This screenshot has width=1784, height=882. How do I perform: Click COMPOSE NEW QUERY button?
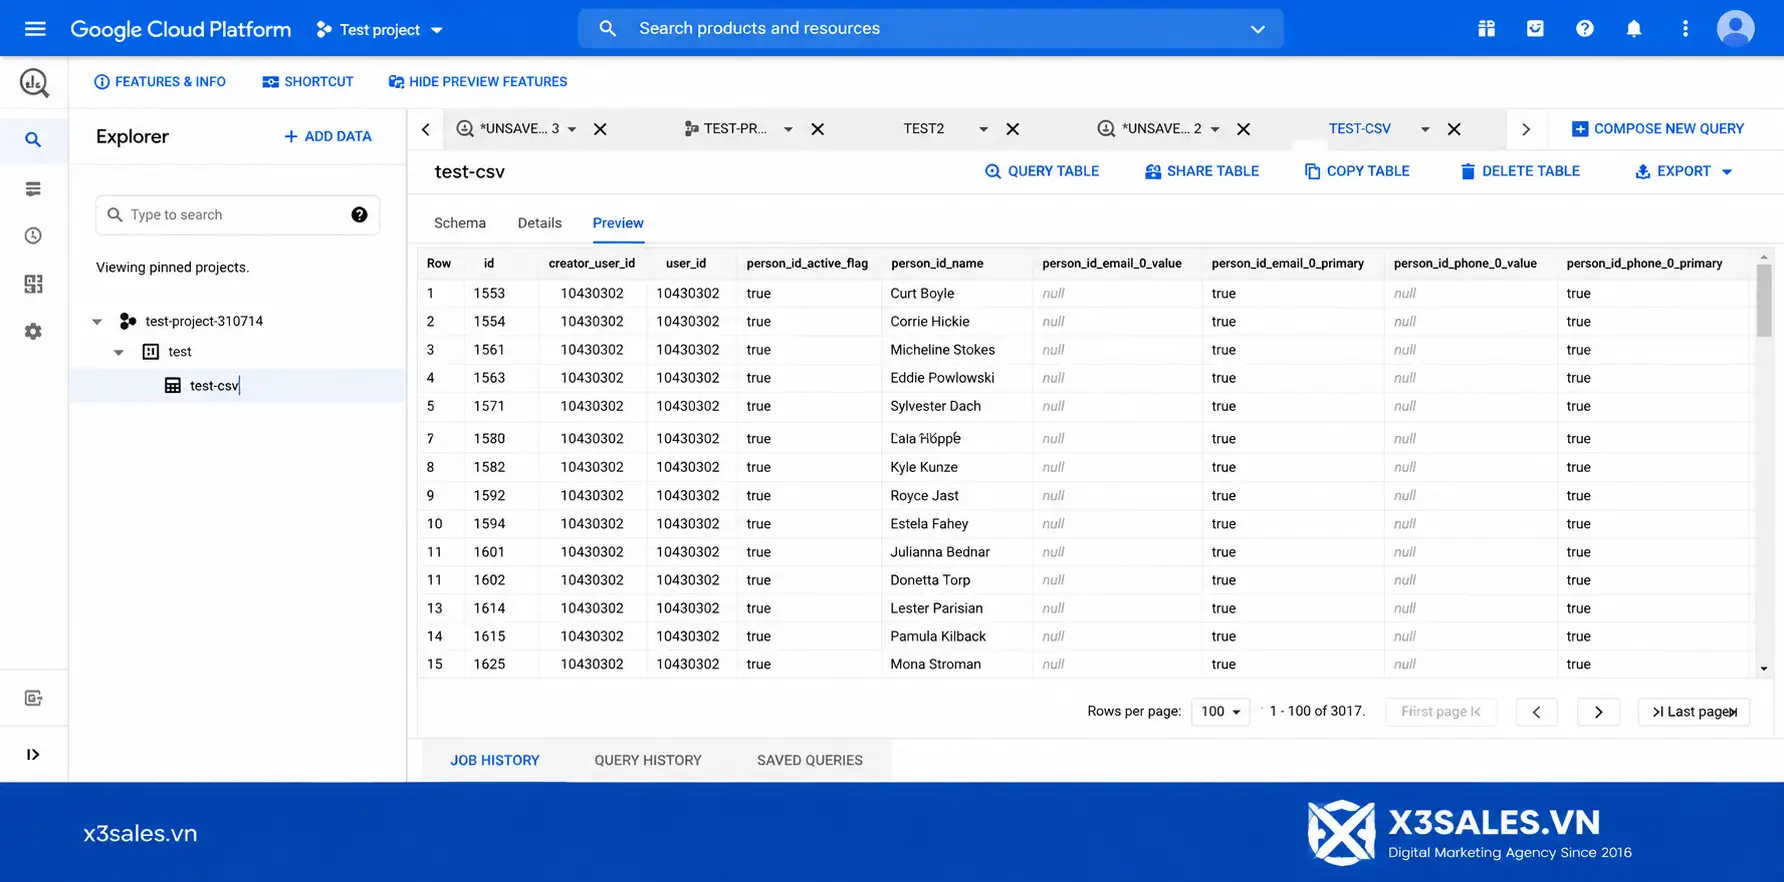coord(1658,129)
